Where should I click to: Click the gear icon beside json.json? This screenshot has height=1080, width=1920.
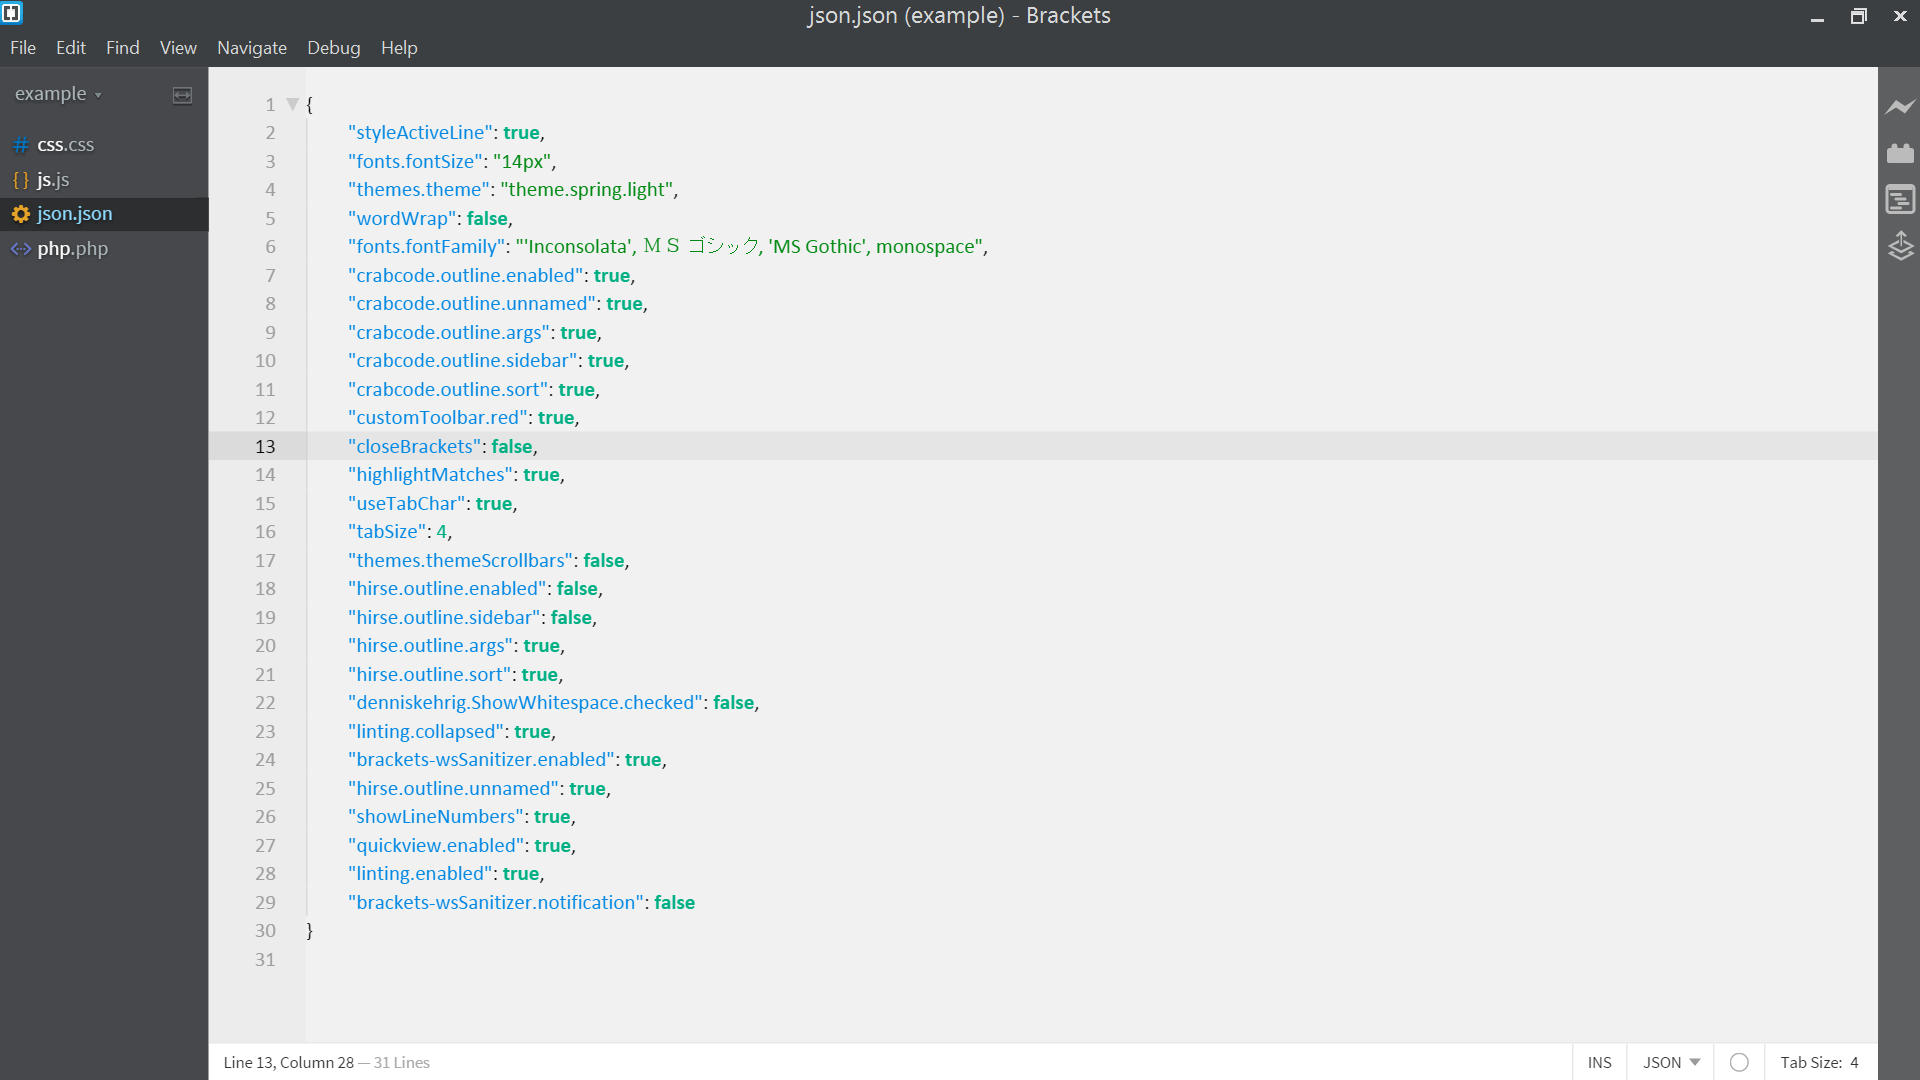[20, 213]
